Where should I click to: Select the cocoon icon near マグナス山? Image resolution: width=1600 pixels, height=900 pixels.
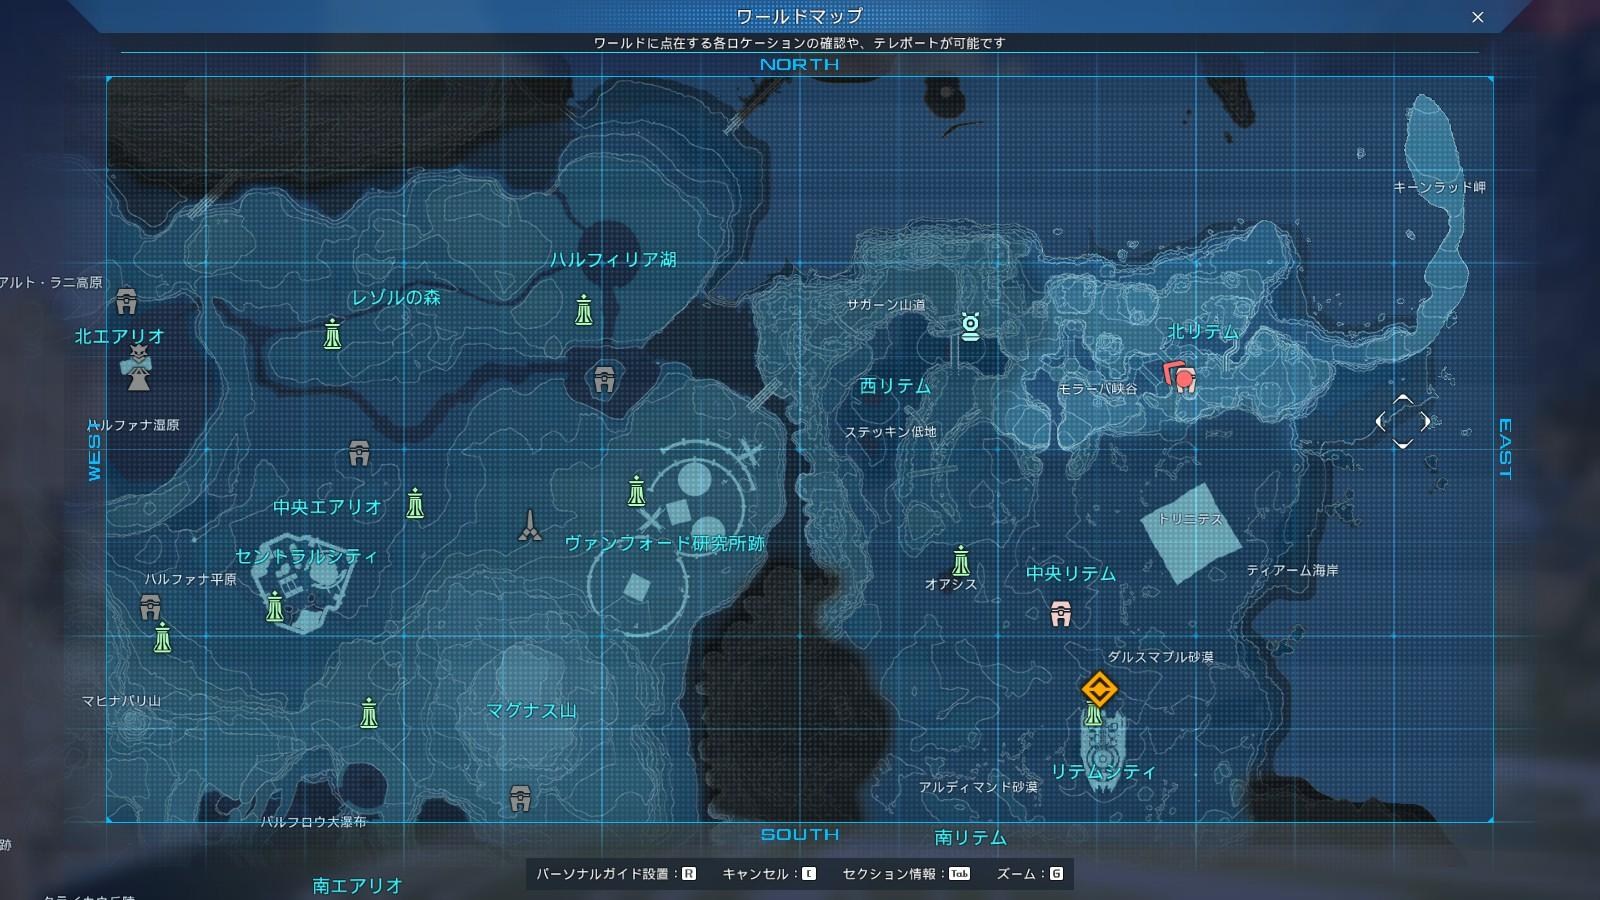pos(367,713)
